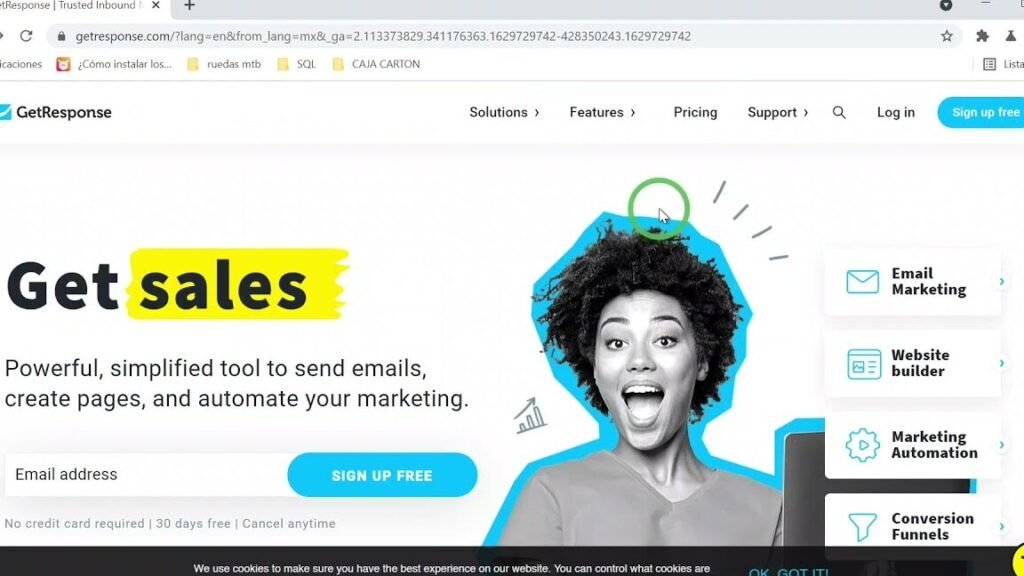Expand the Solutions menu
1024x576 pixels.
[504, 112]
